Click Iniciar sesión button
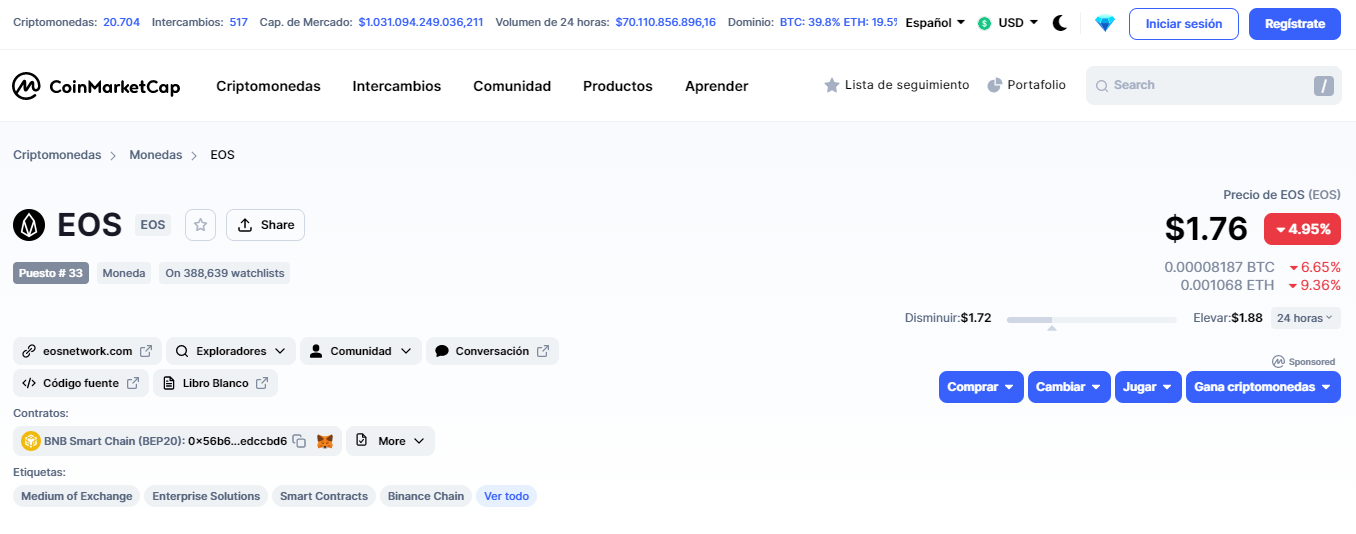 [x=1184, y=24]
